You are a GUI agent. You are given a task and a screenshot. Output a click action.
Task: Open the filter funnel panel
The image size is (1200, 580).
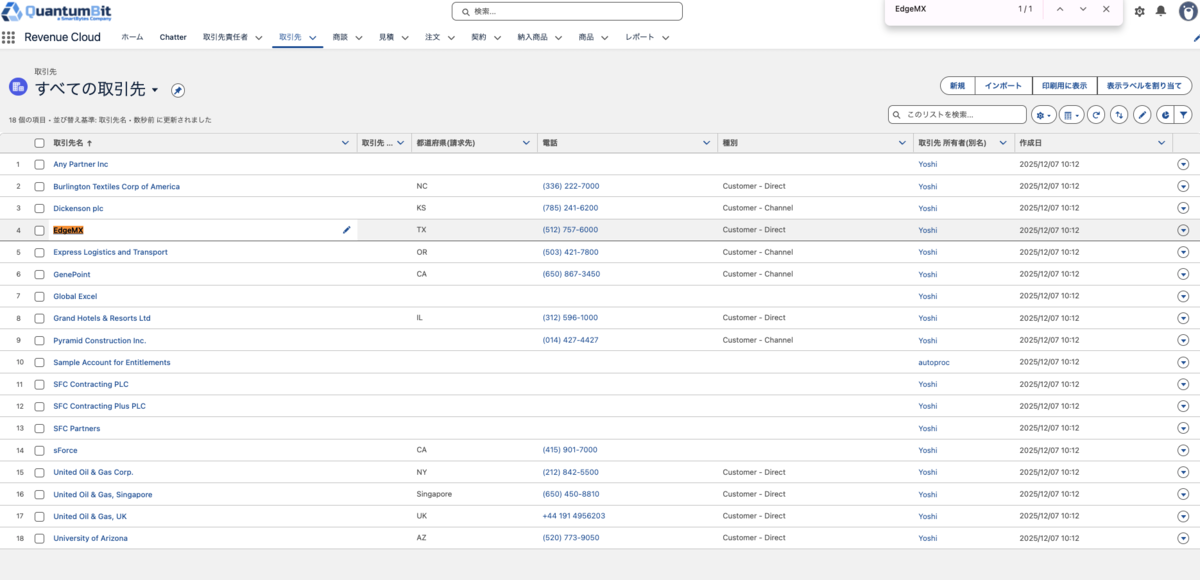(1183, 115)
